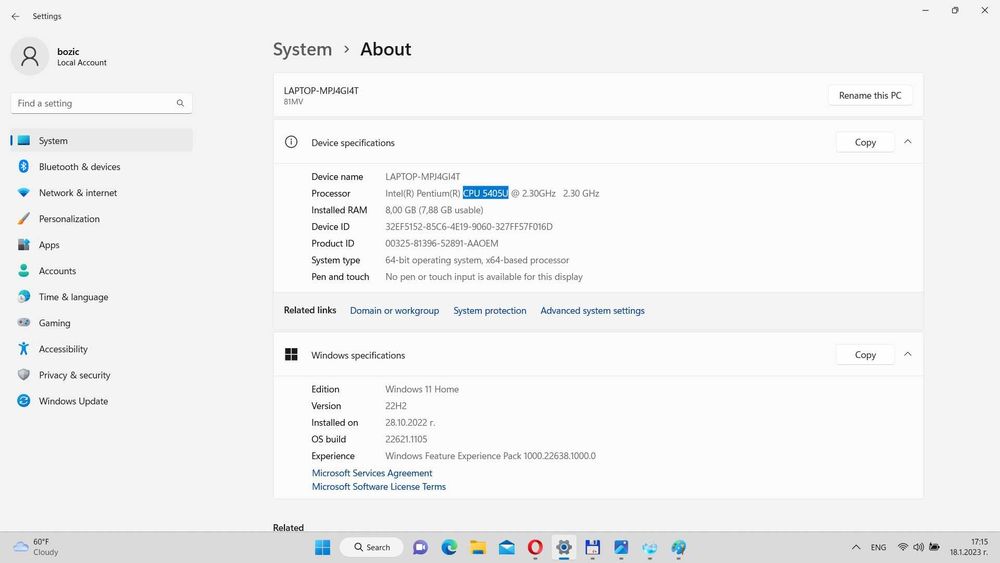
Task: Go to Accessibility settings
Action: click(101, 349)
